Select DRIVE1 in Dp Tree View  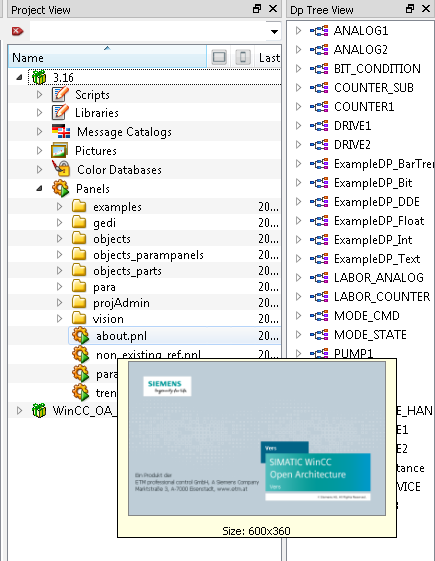[x=352, y=126]
